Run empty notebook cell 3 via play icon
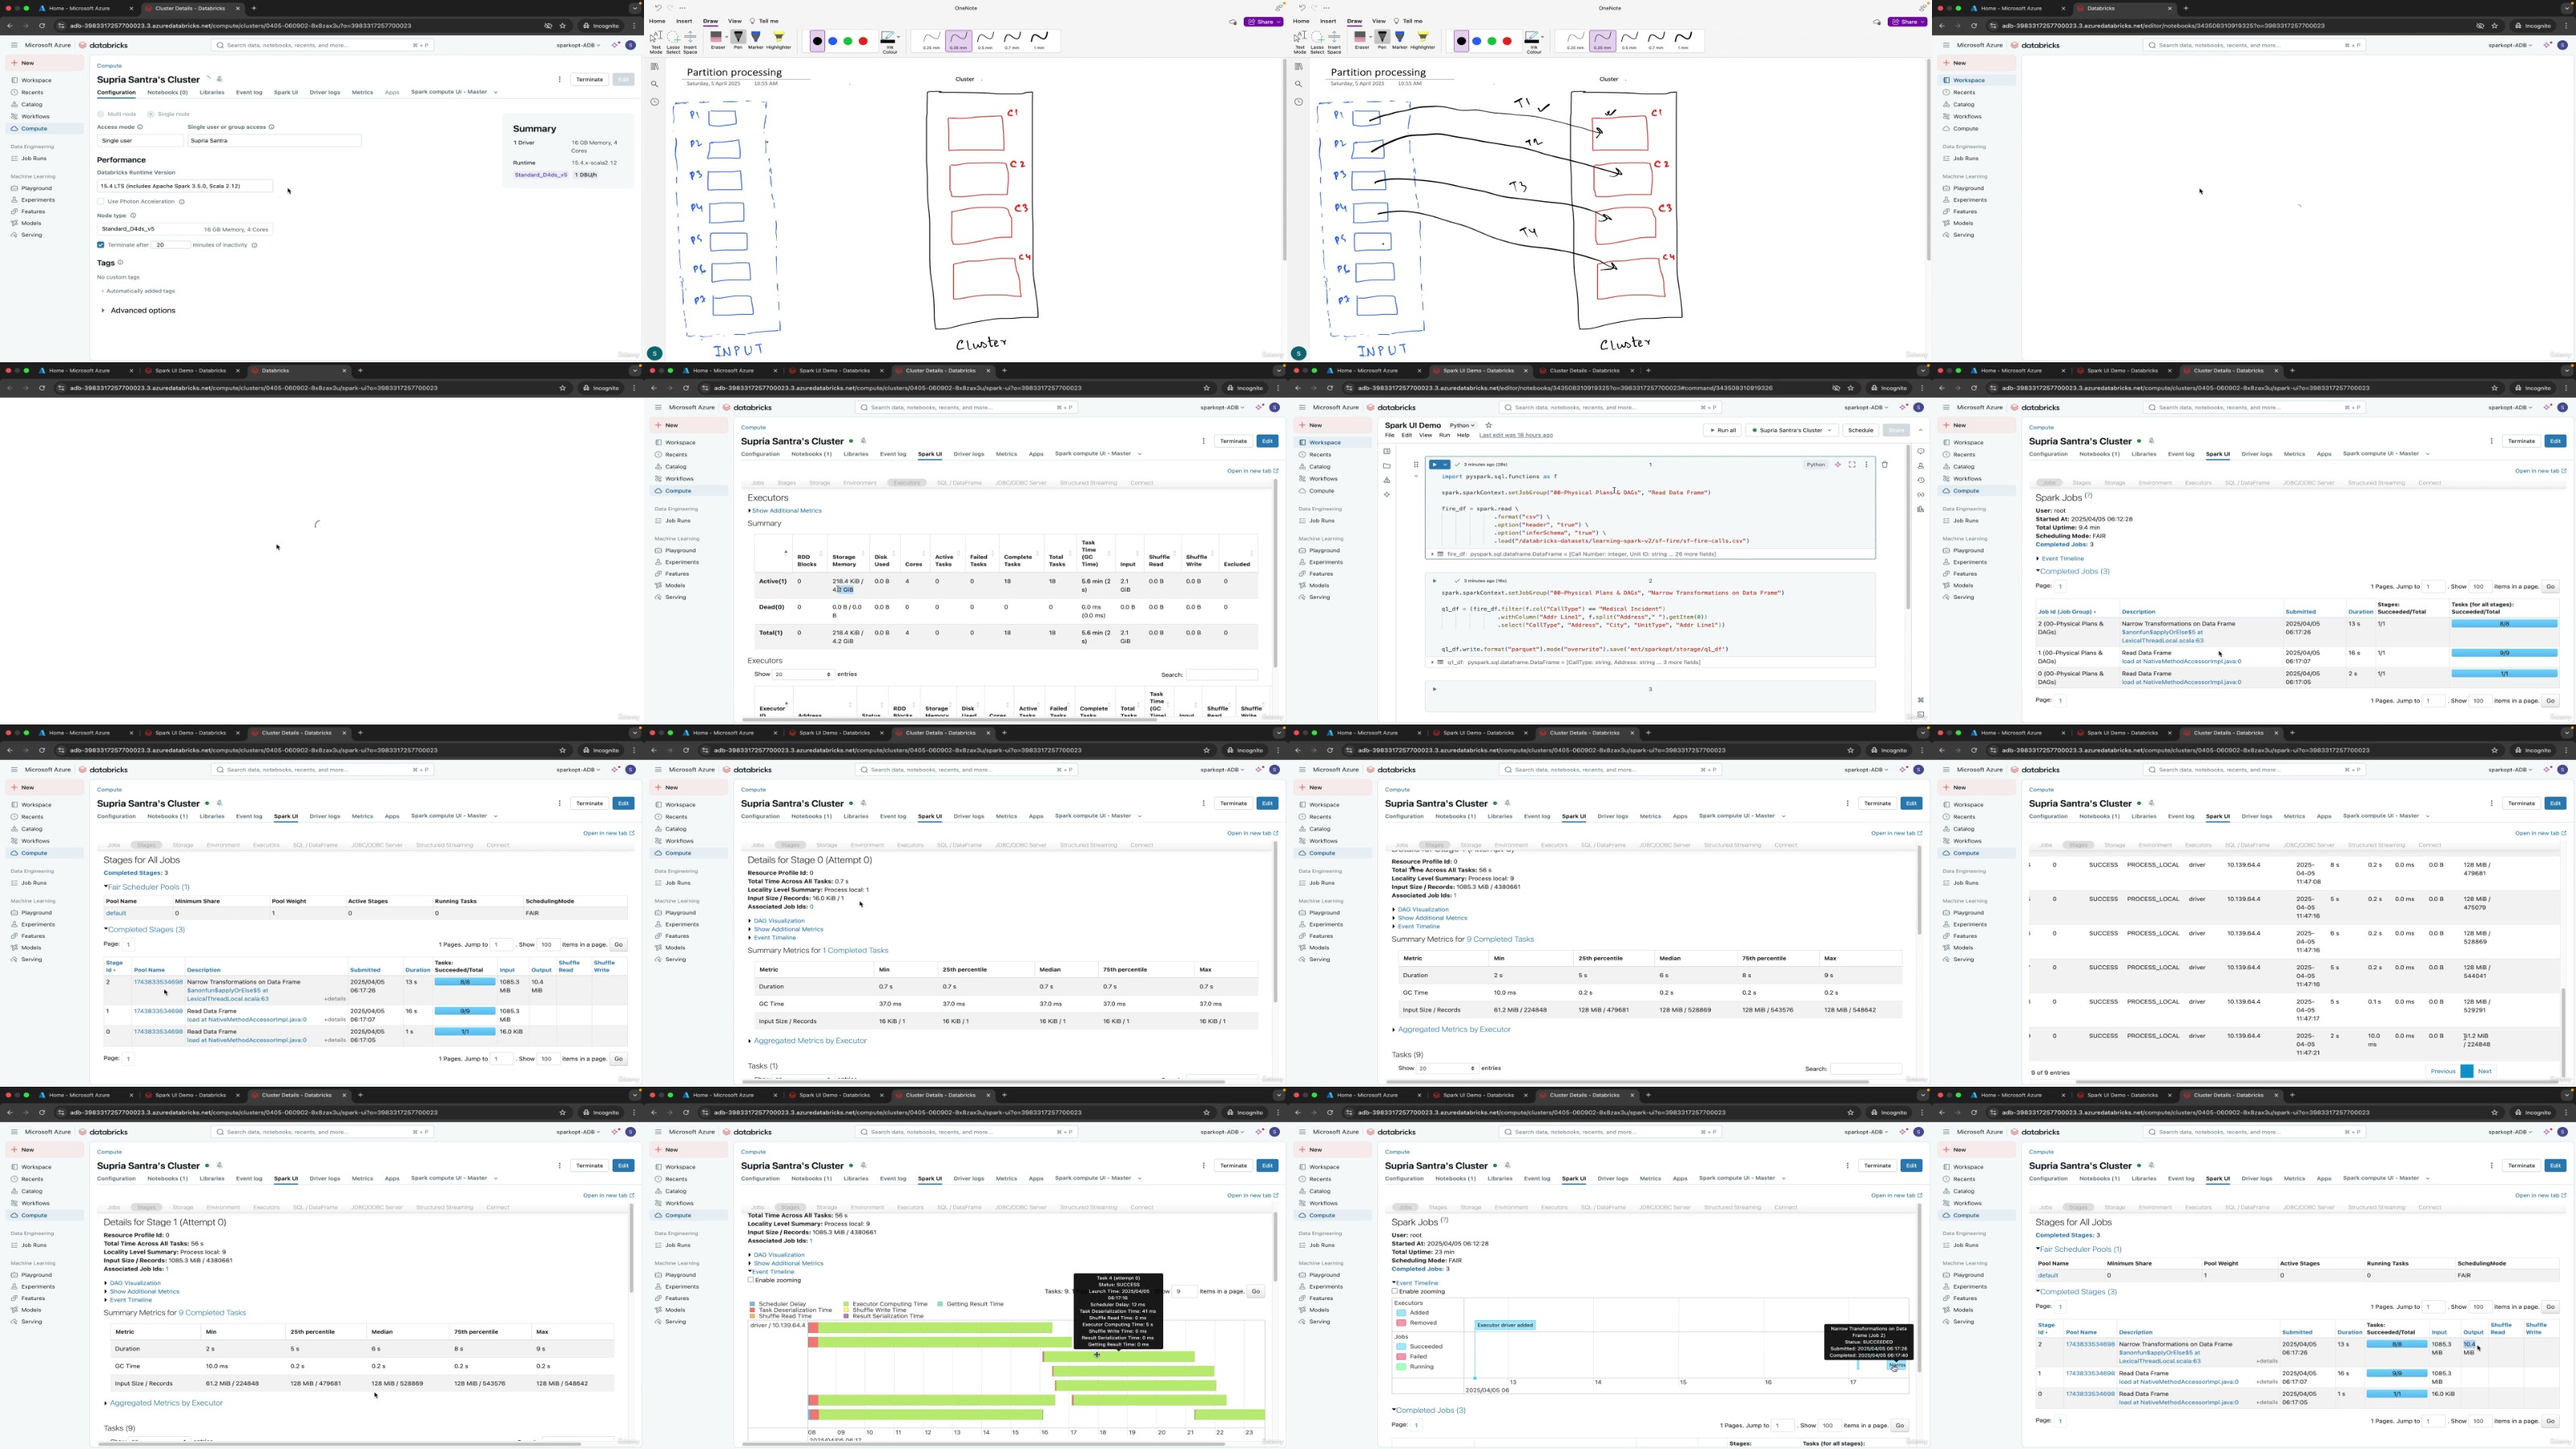2576x1449 pixels. (1434, 689)
